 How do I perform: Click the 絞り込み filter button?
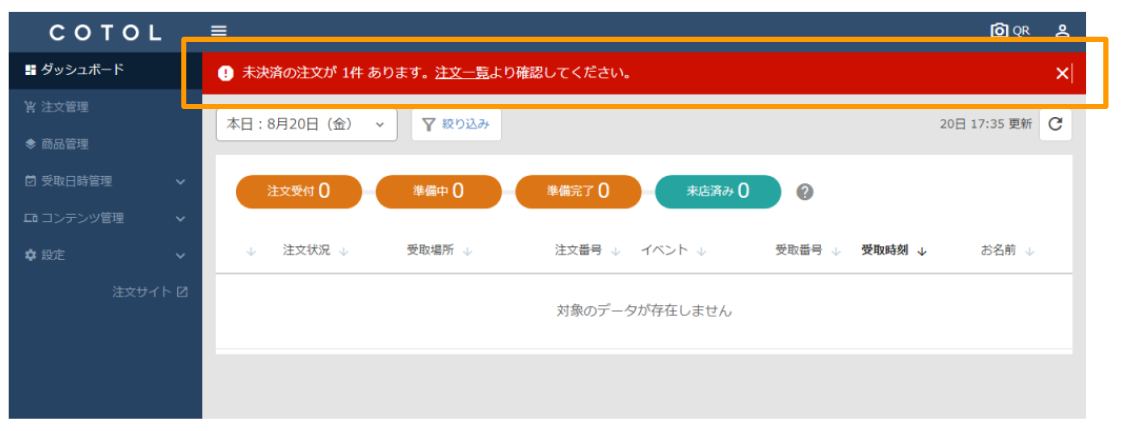pos(456,124)
